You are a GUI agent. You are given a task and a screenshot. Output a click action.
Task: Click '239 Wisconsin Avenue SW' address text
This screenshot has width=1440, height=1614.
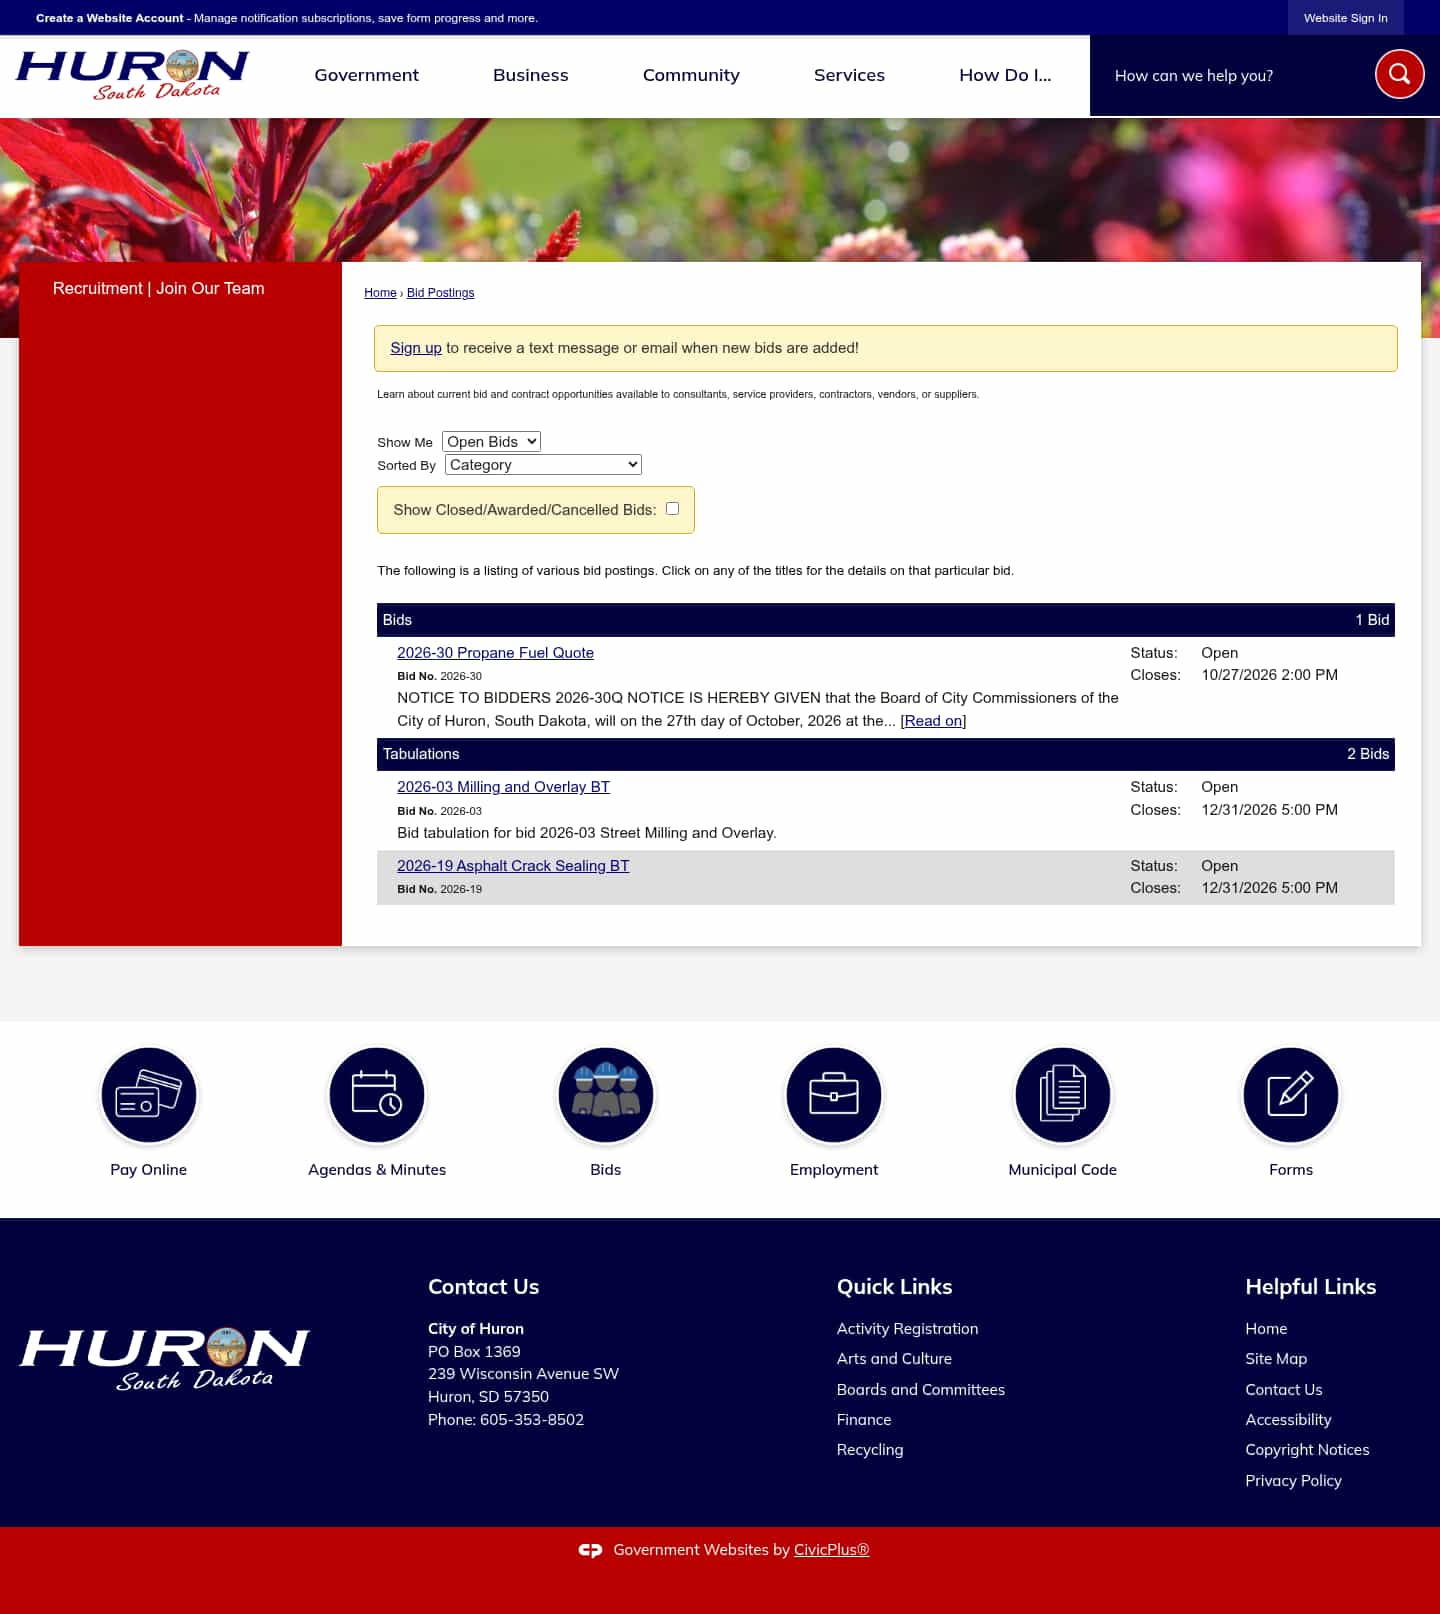pyautogui.click(x=523, y=1373)
